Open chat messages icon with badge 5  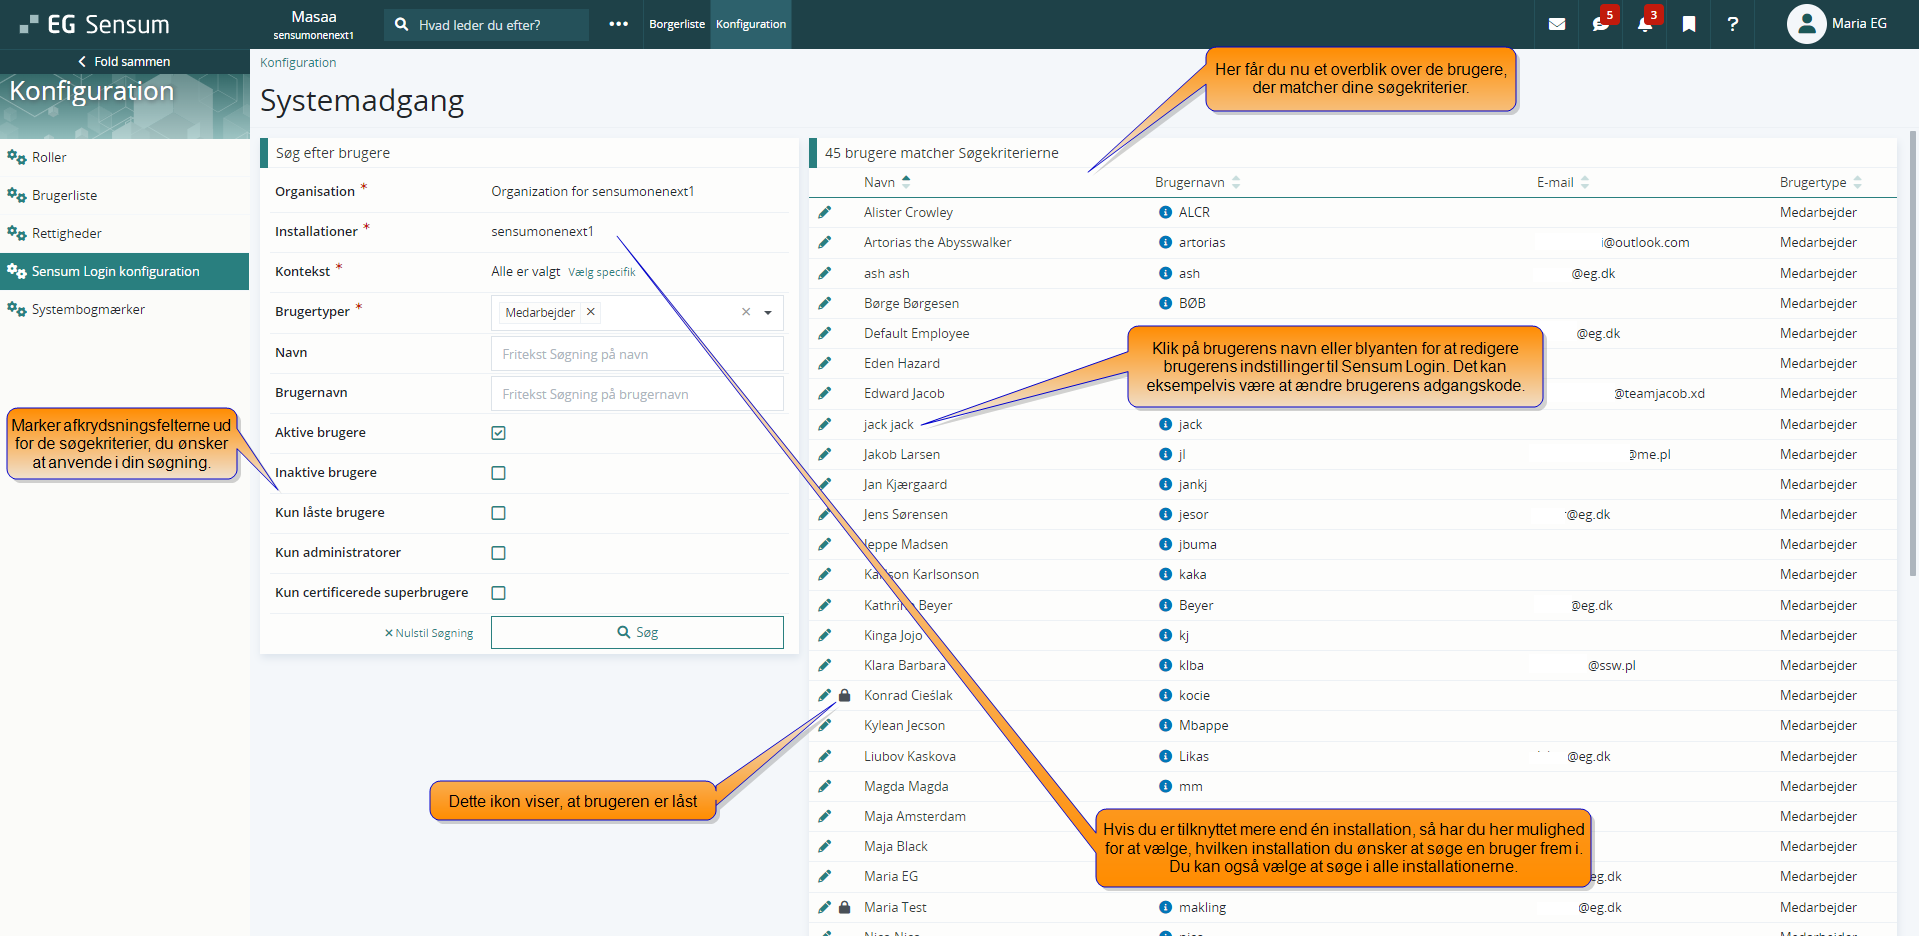(1600, 24)
